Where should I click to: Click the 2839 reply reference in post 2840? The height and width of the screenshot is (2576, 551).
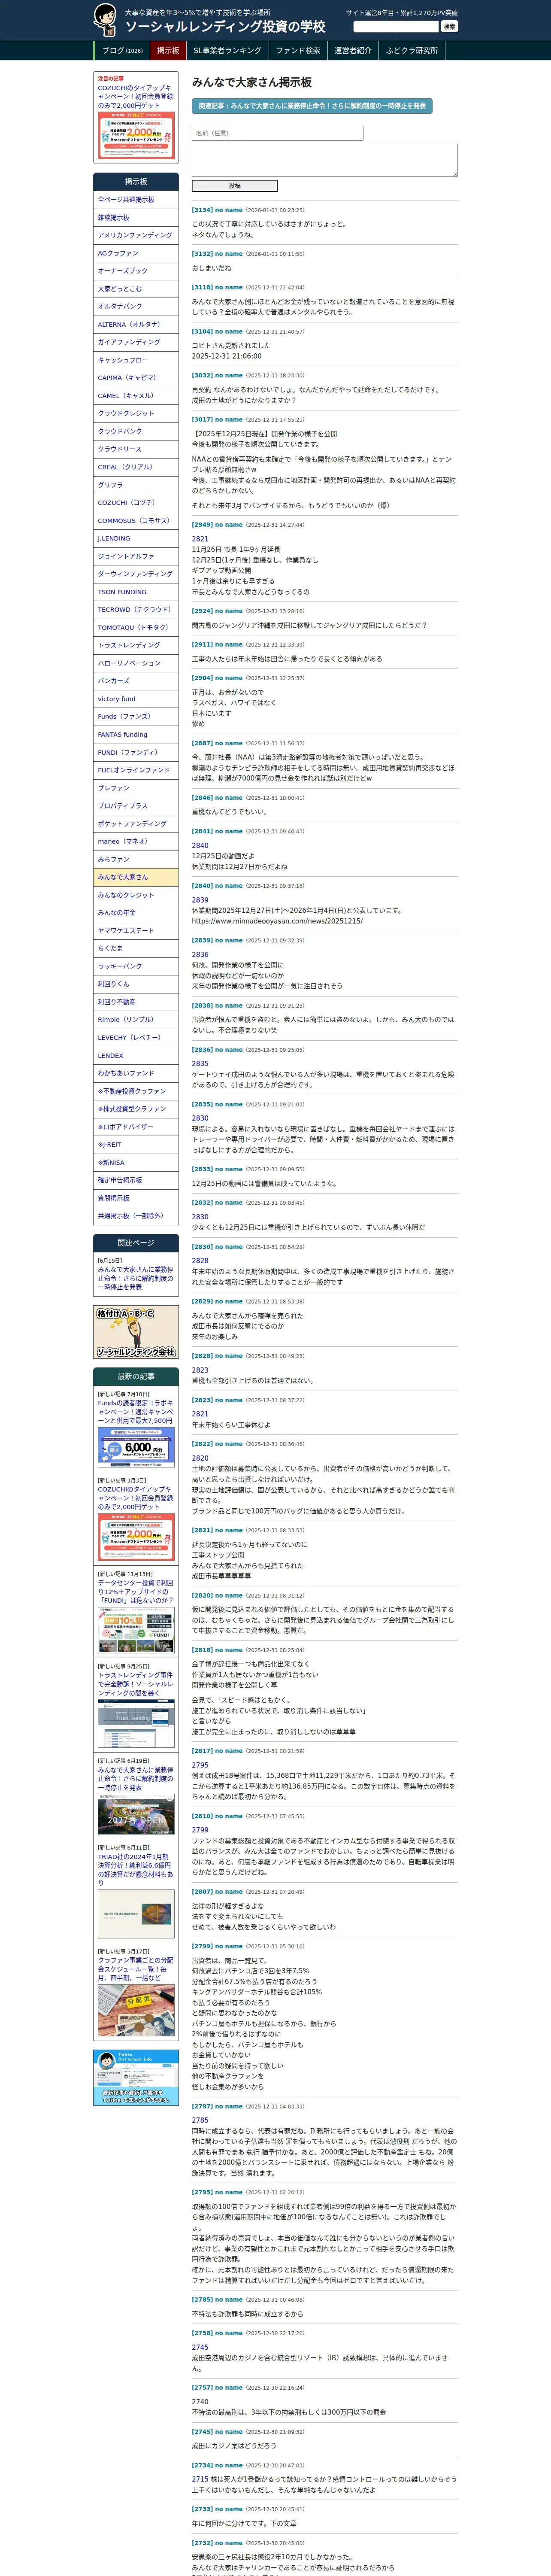[x=200, y=900]
